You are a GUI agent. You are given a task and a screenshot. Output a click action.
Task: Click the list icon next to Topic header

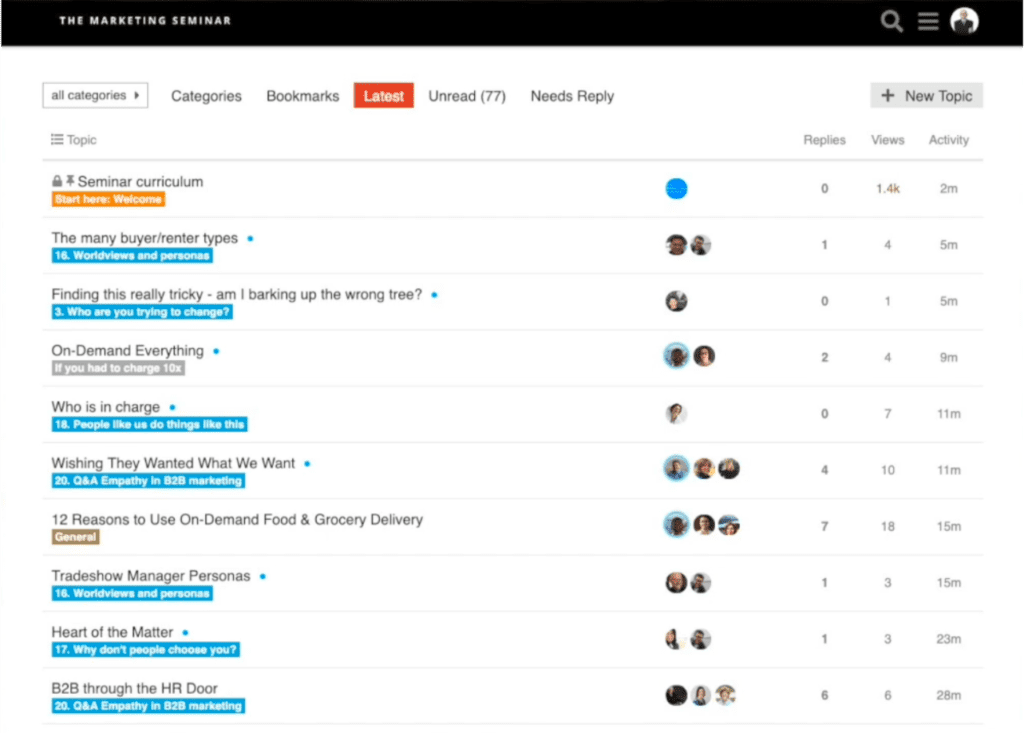[57, 140]
